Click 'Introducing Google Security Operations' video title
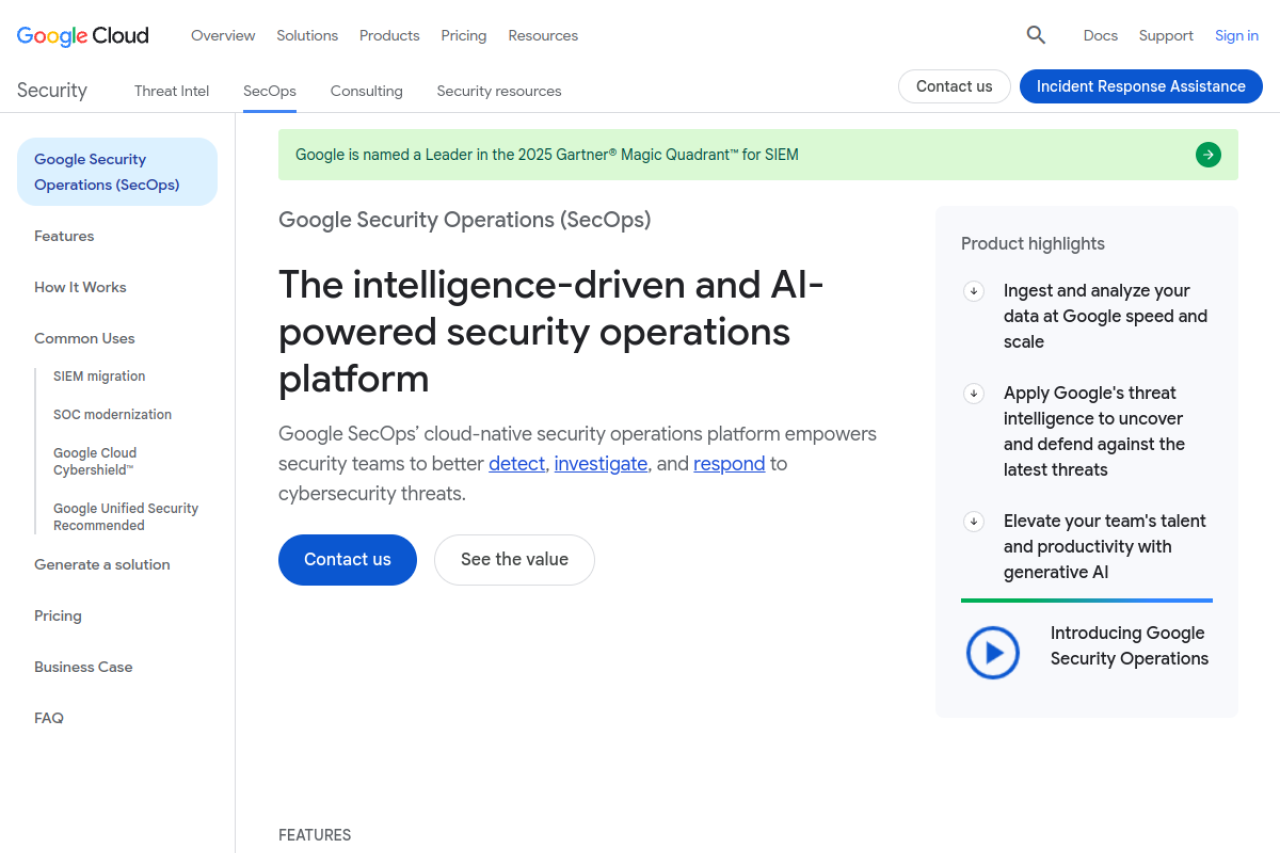 click(x=1130, y=646)
